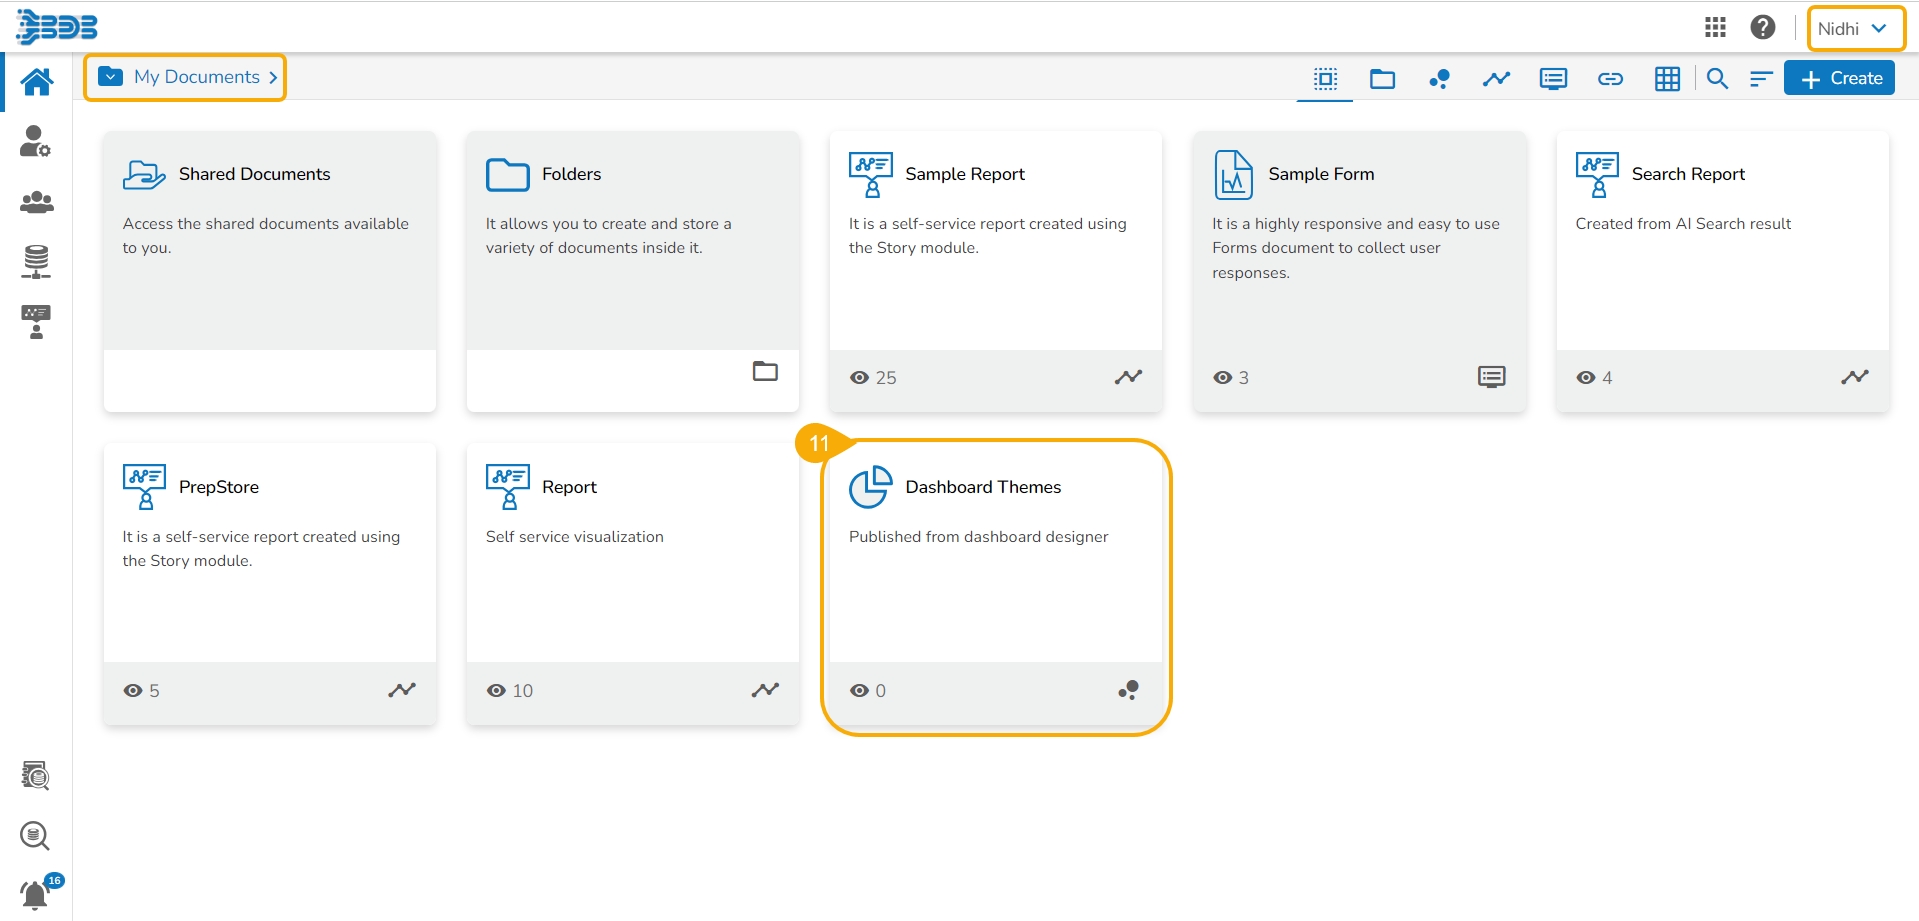Open the user groups sidebar icon
This screenshot has width=1919, height=921.
click(x=36, y=203)
